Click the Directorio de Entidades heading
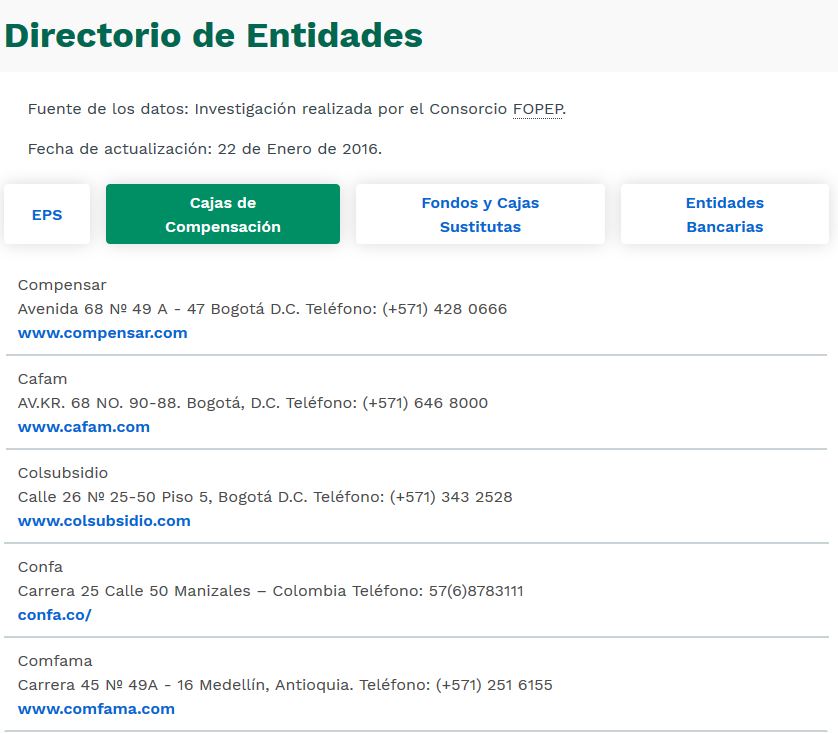 (x=213, y=36)
